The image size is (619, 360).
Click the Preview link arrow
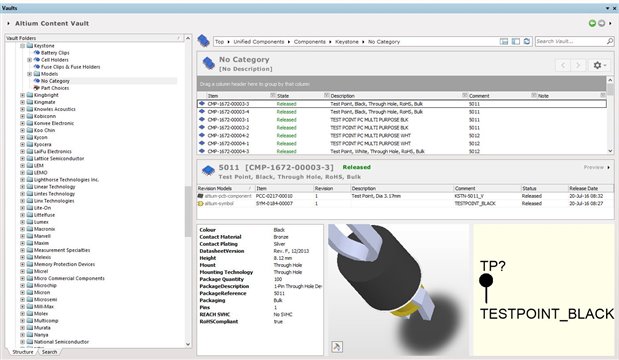[608, 167]
